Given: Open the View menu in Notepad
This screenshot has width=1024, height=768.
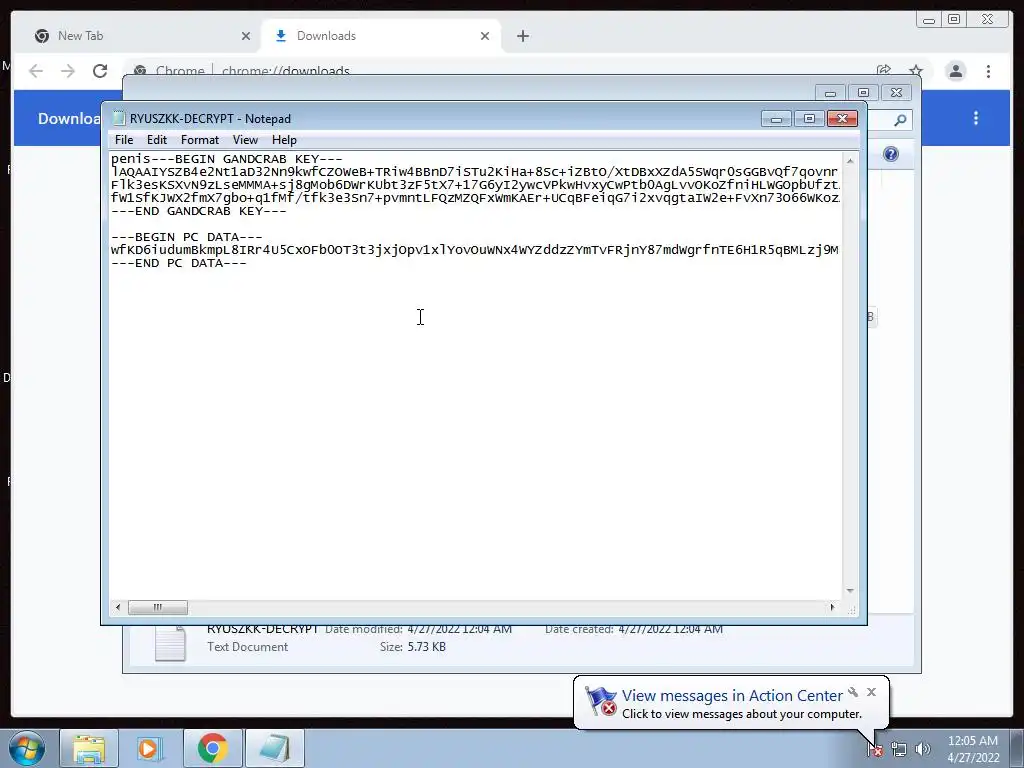Looking at the screenshot, I should (245, 140).
